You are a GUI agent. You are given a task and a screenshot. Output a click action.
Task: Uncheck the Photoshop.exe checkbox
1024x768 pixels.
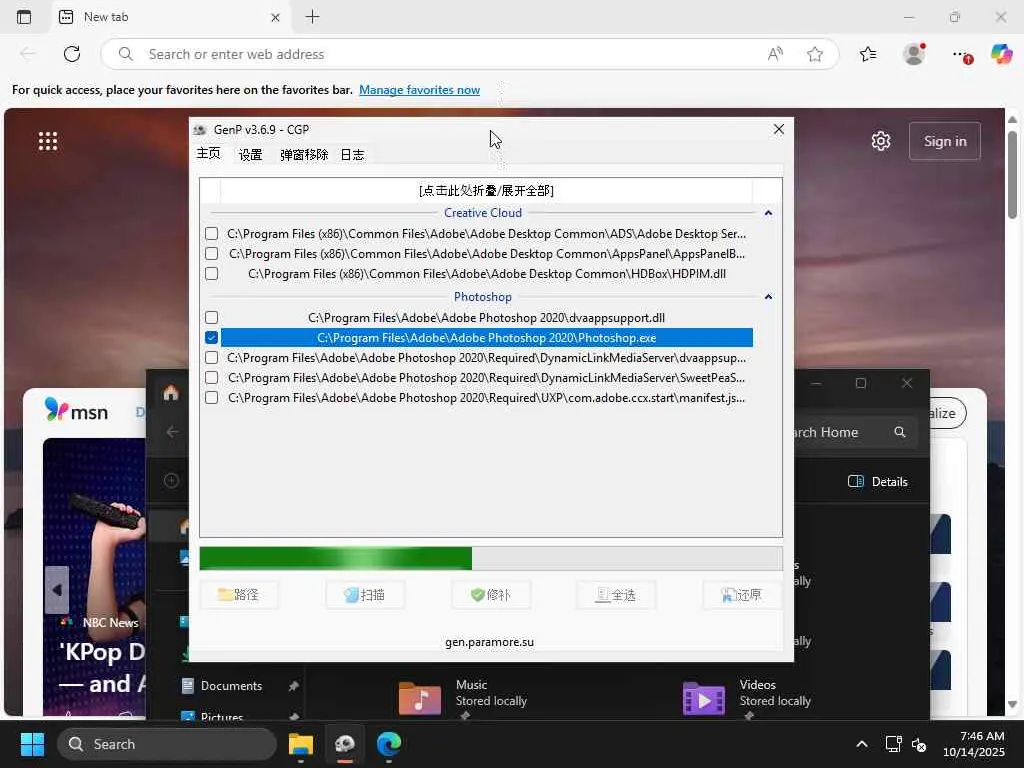pos(211,338)
